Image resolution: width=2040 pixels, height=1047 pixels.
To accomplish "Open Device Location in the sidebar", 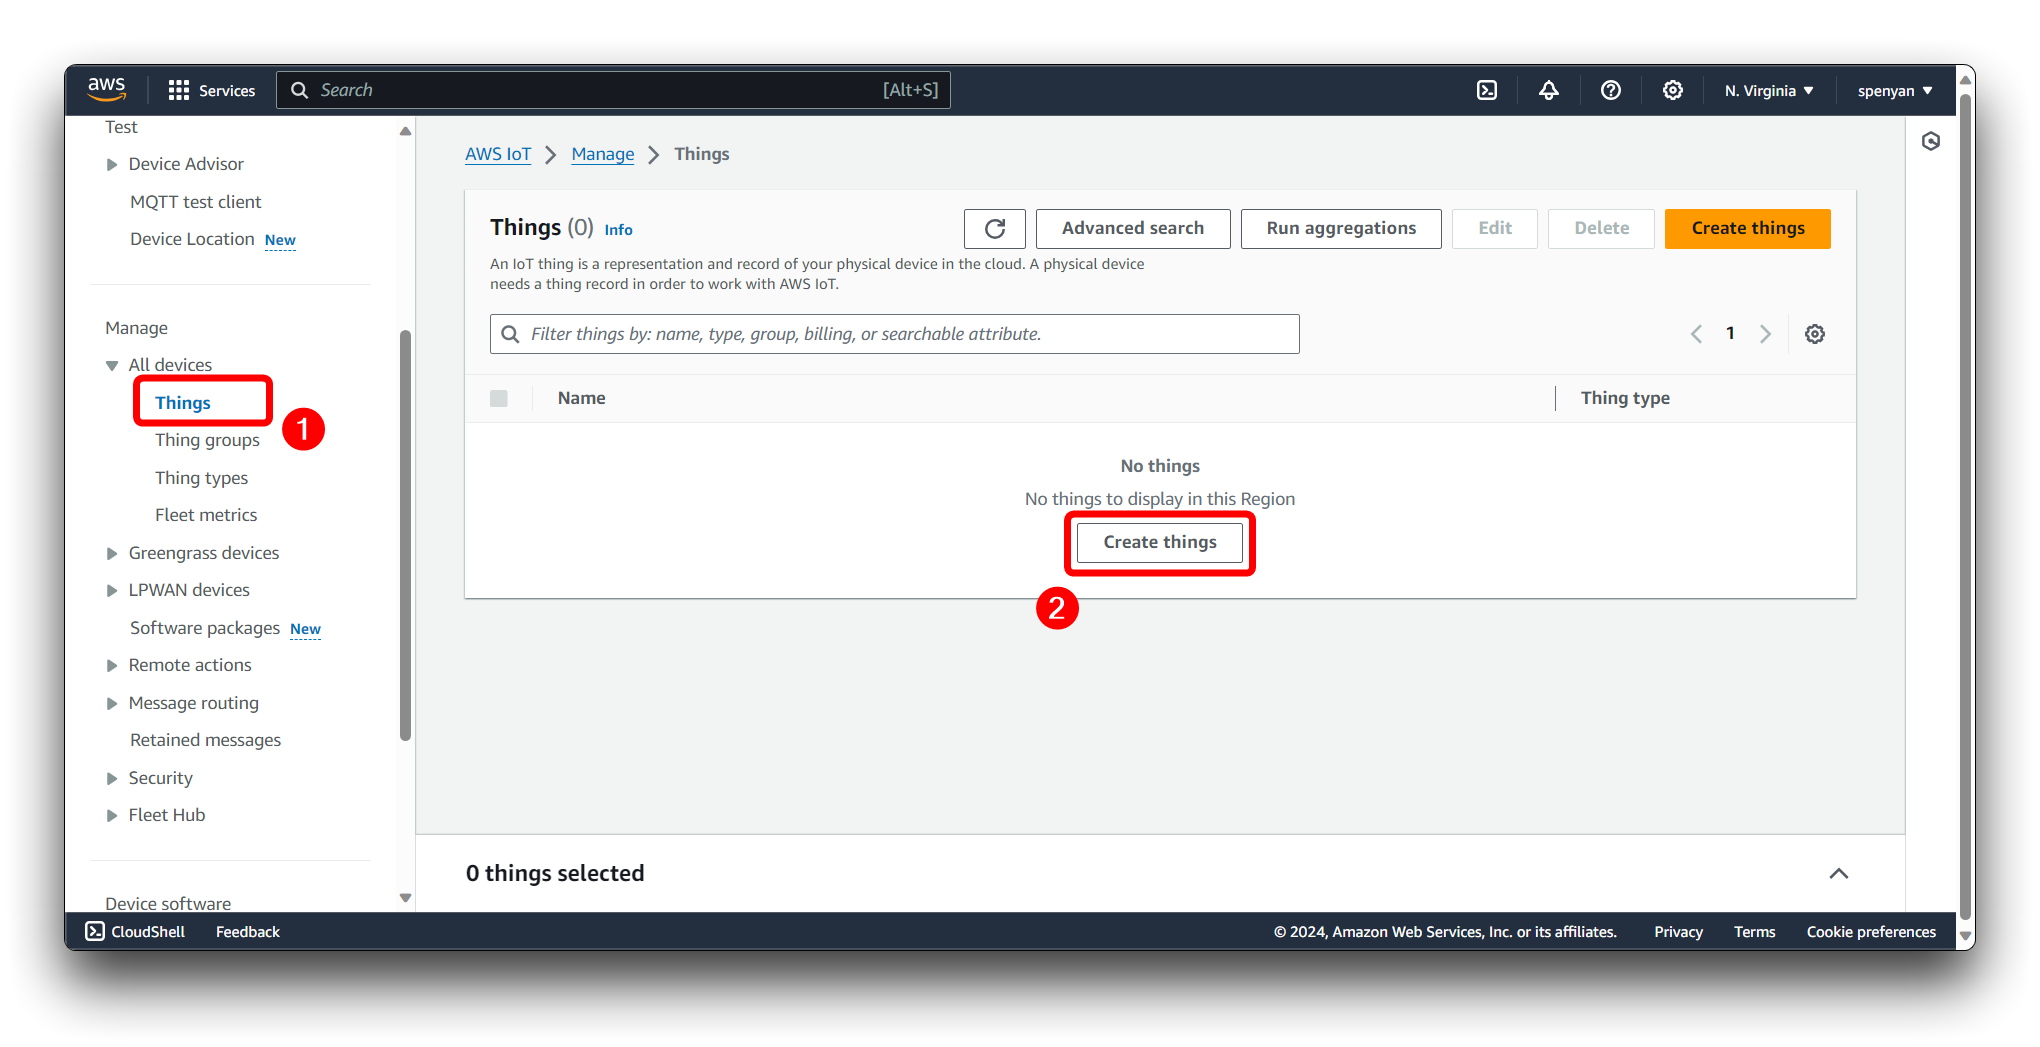I will click(x=192, y=239).
